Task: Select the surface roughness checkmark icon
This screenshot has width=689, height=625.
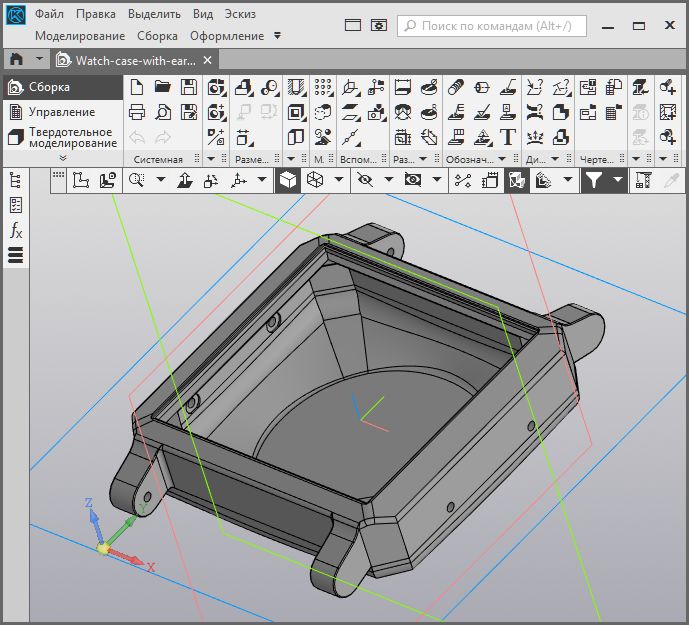Action: pos(482,112)
